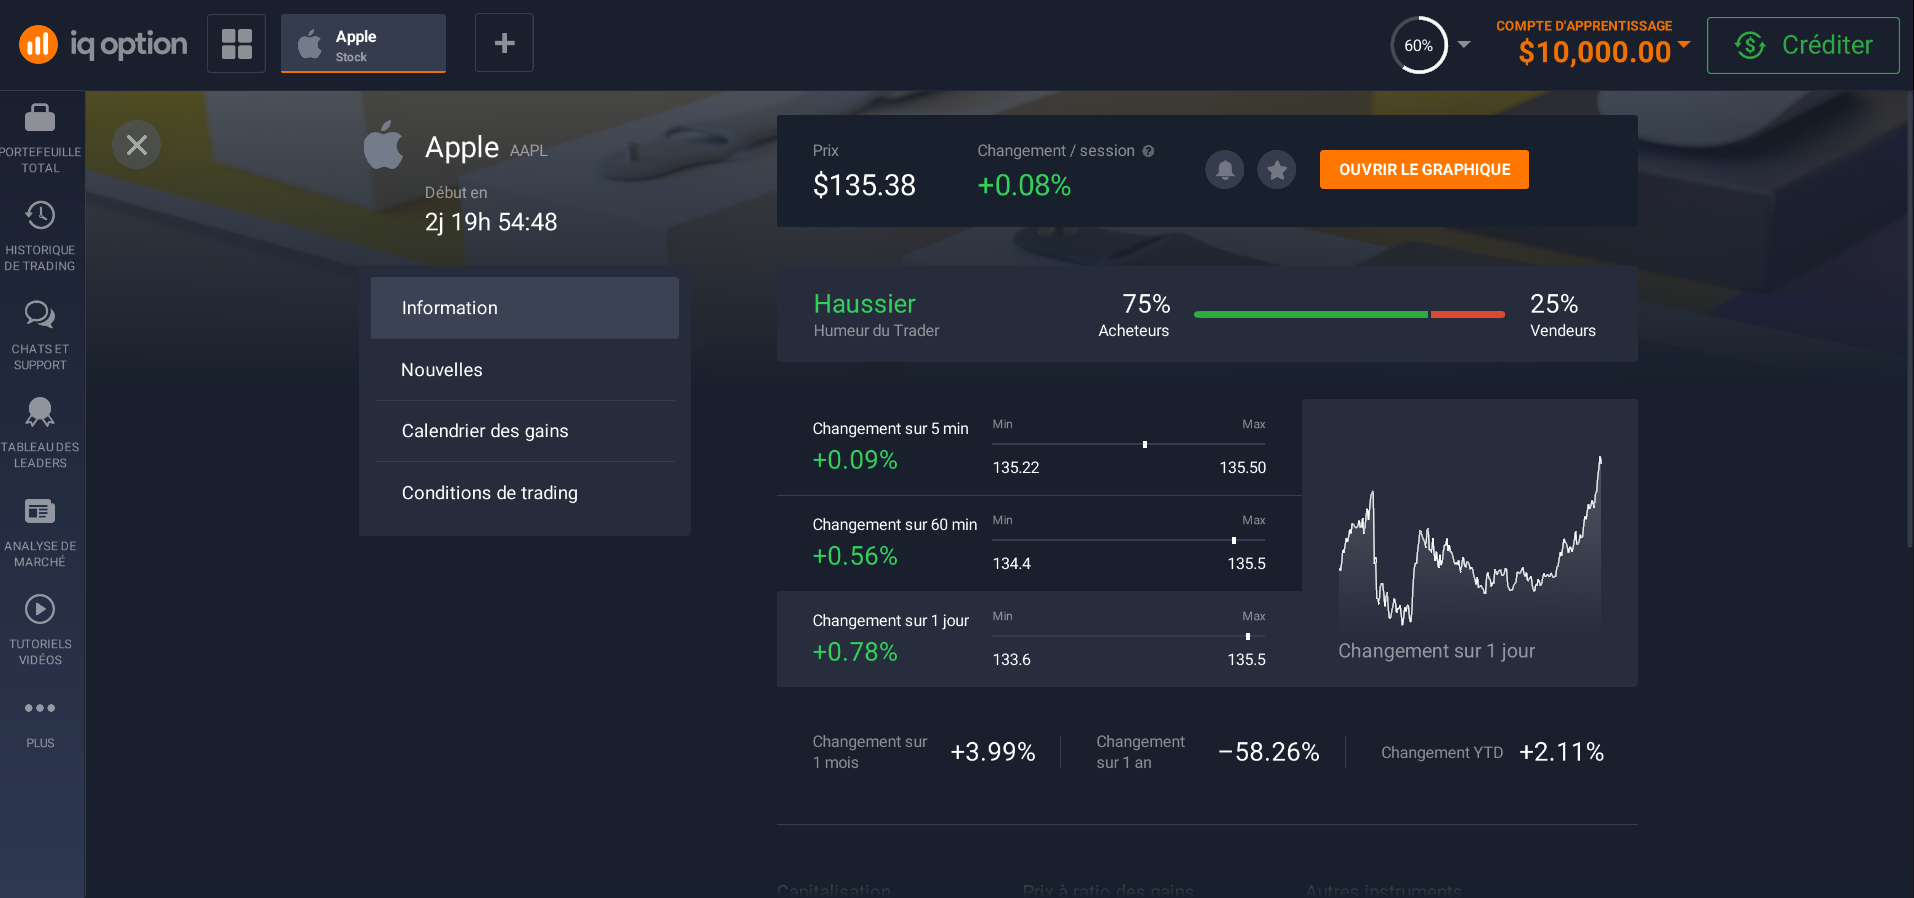This screenshot has height=898, width=1914.
Task: Click the IQ Option logo
Action: [x=103, y=44]
